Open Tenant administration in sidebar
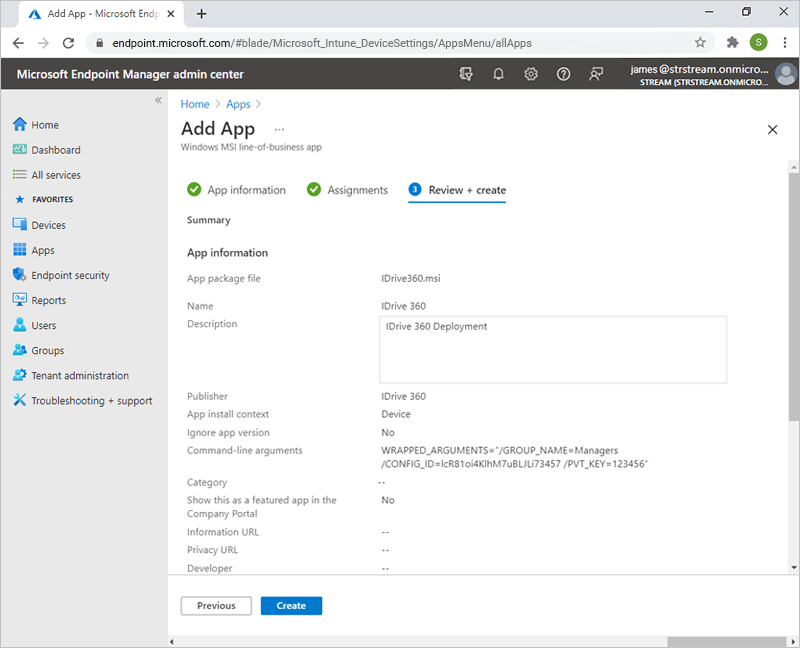 80,376
